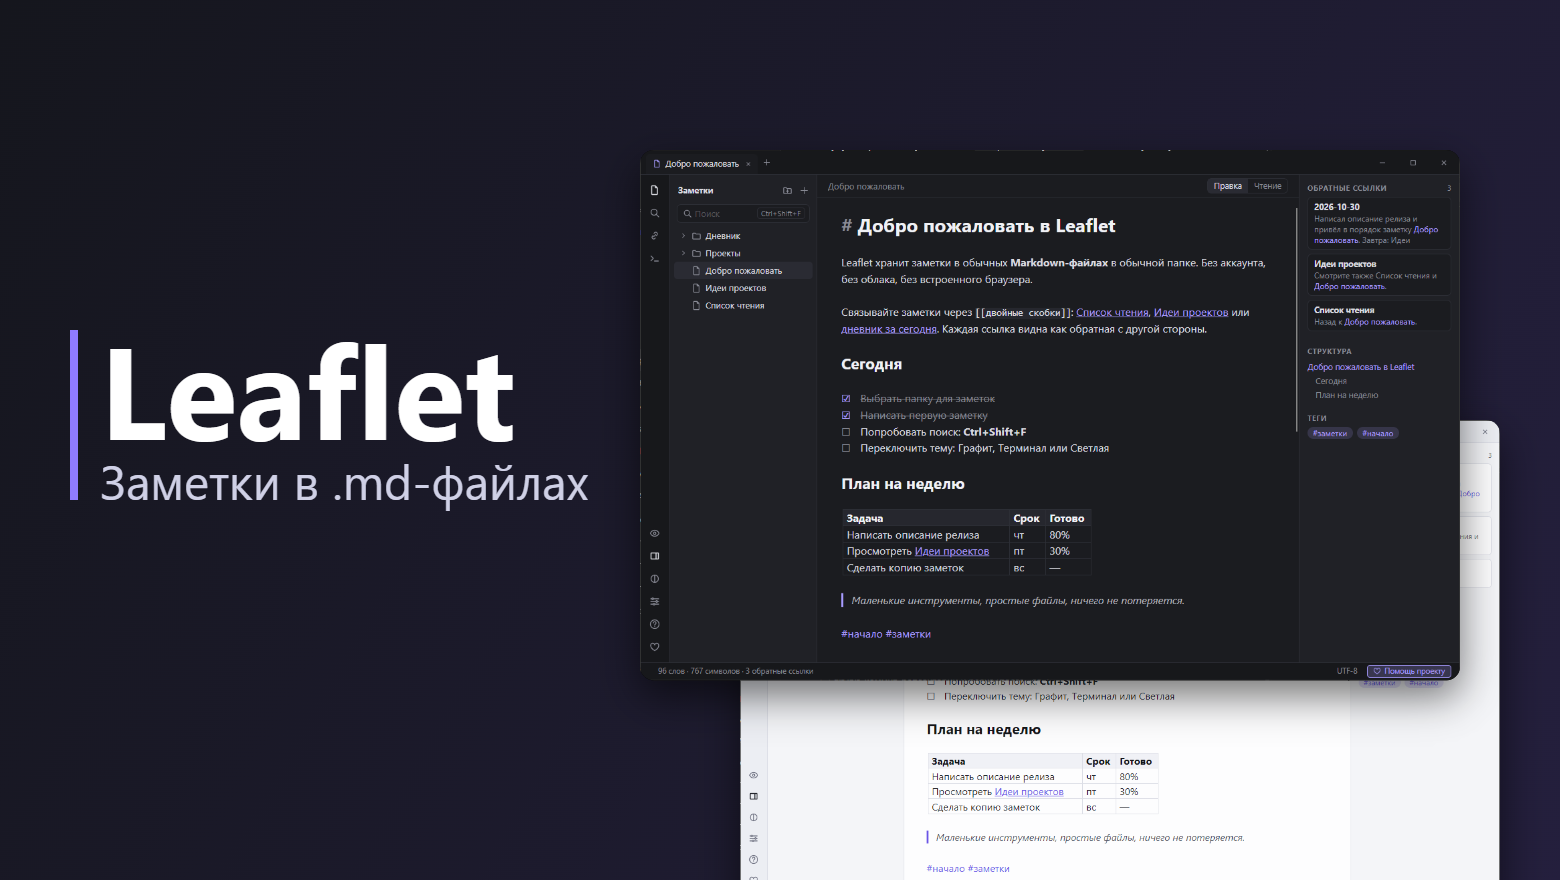Uncheck 'Выбрать папку для заметок' in the dark window

tap(846, 399)
